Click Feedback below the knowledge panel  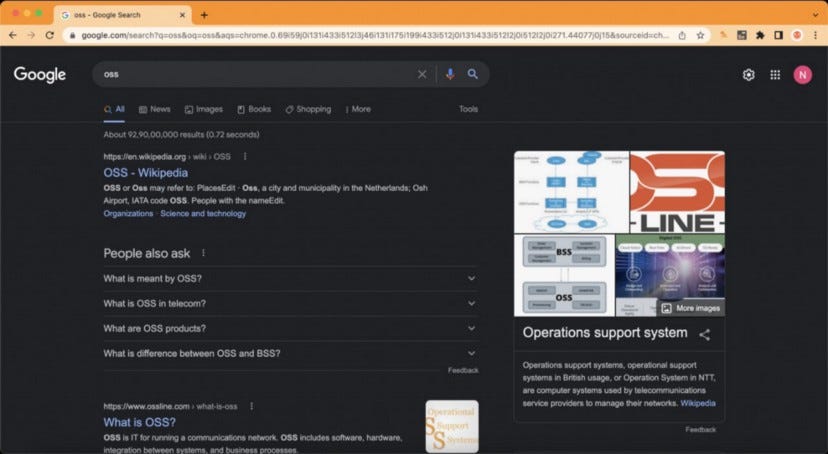click(700, 430)
